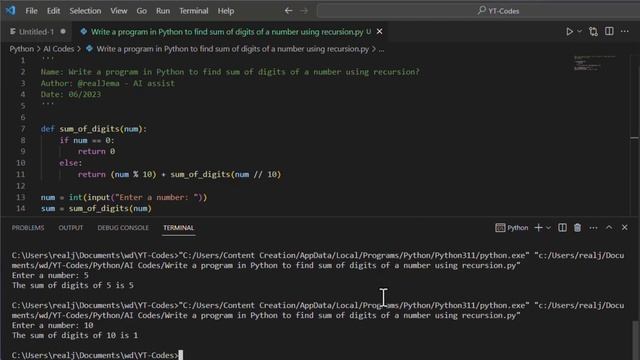Switch to the Debug Console tab
This screenshot has height=360, width=640.
tap(123, 228)
